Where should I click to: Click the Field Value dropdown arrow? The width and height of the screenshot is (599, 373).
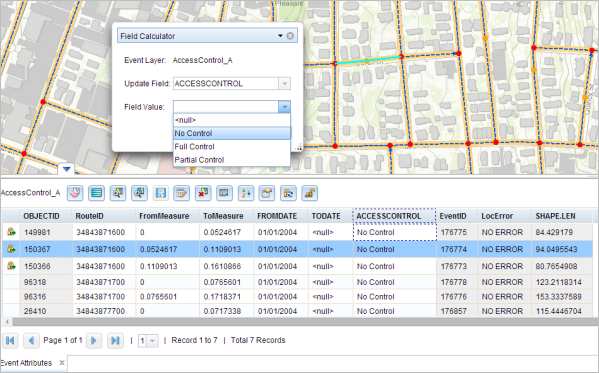285,107
